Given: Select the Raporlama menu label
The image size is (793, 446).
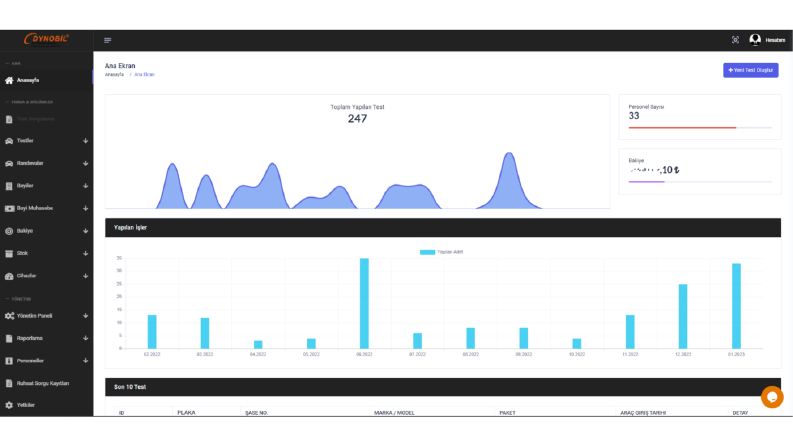Looking at the screenshot, I should pos(30,338).
